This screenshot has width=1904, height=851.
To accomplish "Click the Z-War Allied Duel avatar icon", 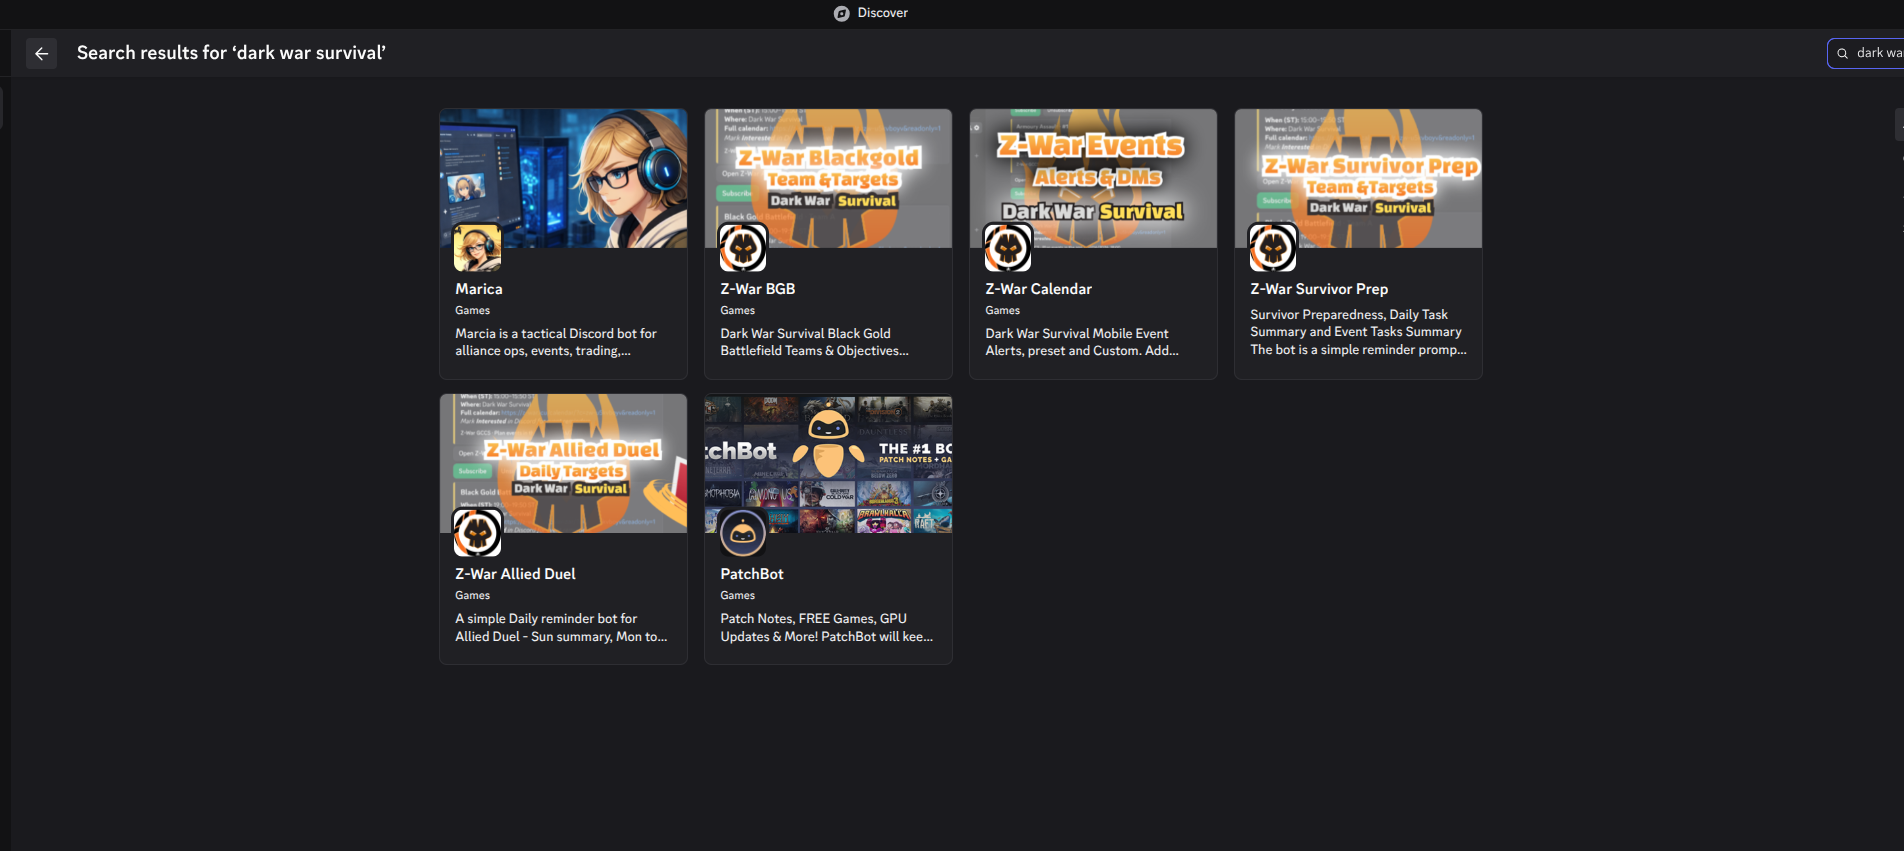I will point(477,533).
